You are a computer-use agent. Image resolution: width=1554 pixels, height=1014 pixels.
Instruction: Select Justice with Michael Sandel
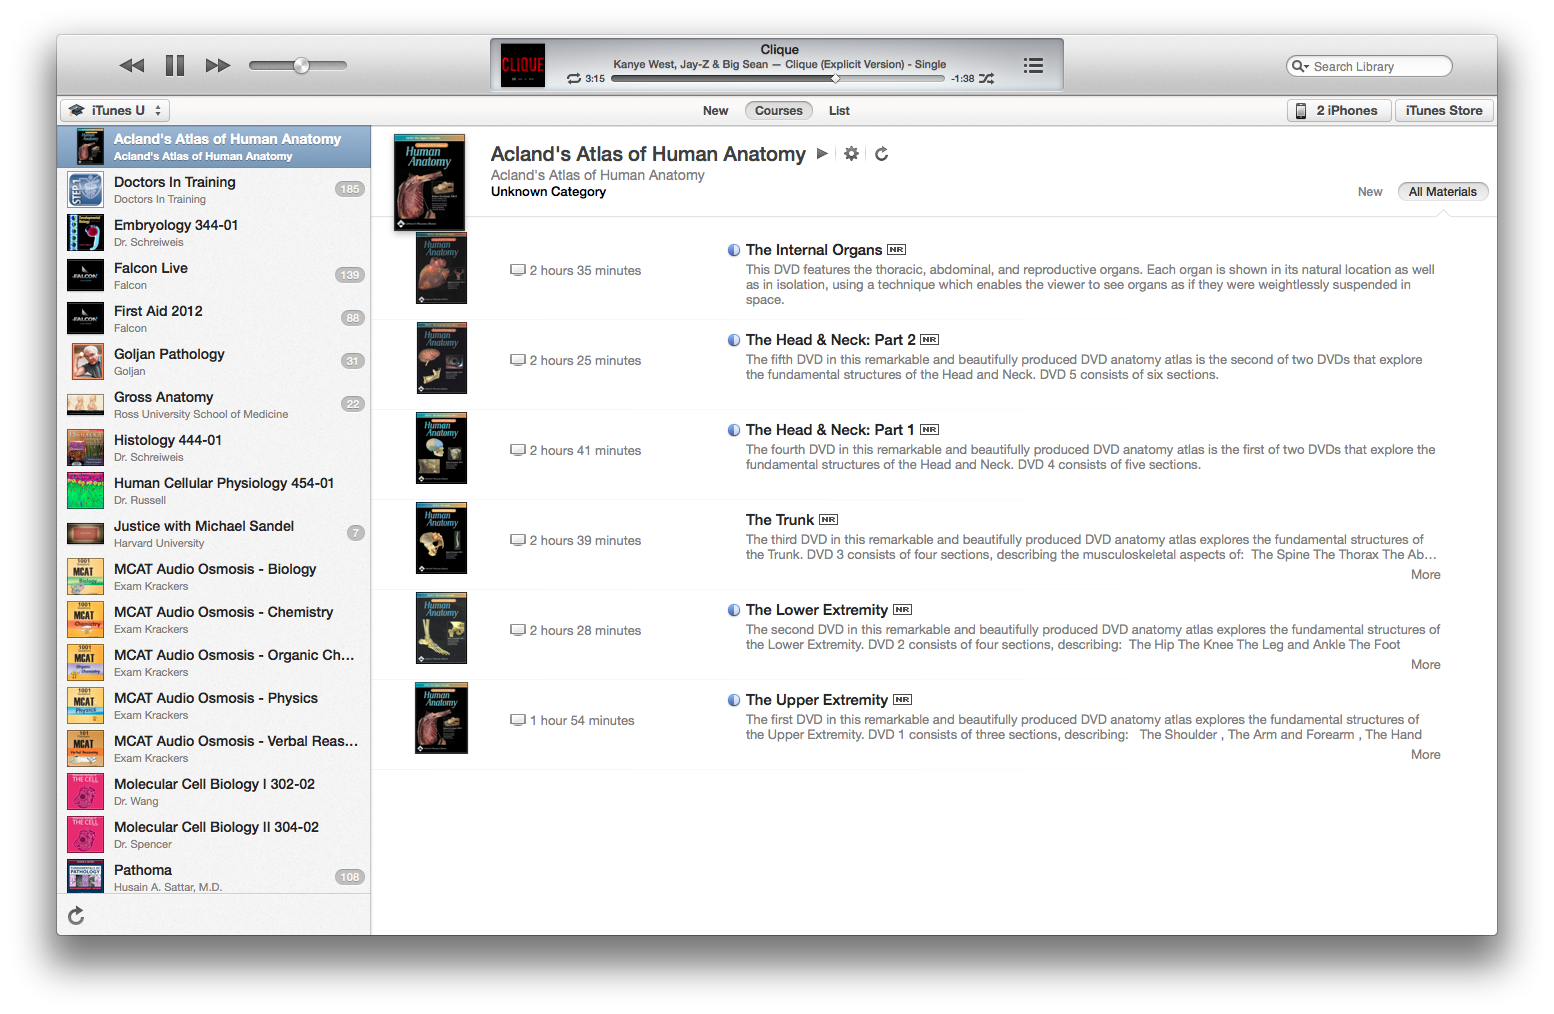[x=214, y=533]
